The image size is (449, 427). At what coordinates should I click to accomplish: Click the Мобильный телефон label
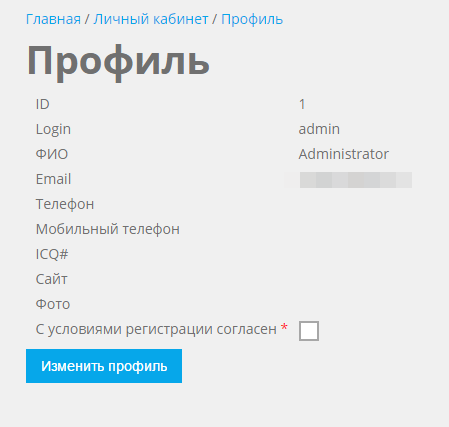tap(108, 229)
